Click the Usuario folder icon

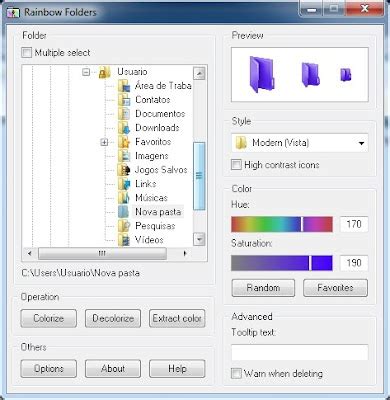point(105,72)
